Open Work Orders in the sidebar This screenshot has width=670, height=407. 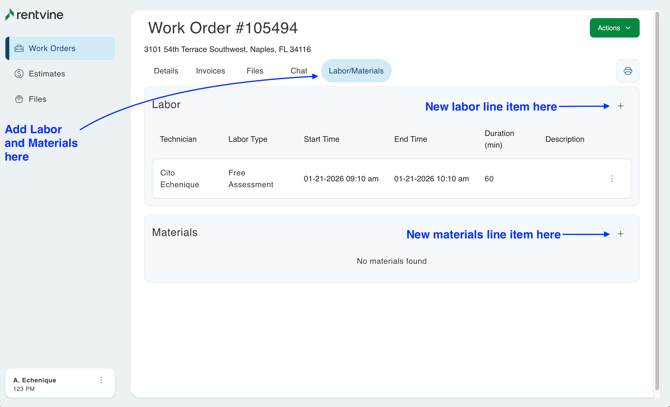(x=52, y=48)
